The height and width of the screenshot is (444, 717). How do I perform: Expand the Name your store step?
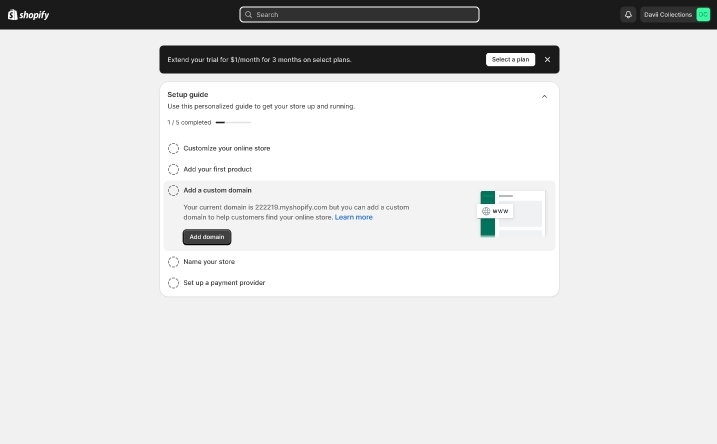click(x=209, y=262)
